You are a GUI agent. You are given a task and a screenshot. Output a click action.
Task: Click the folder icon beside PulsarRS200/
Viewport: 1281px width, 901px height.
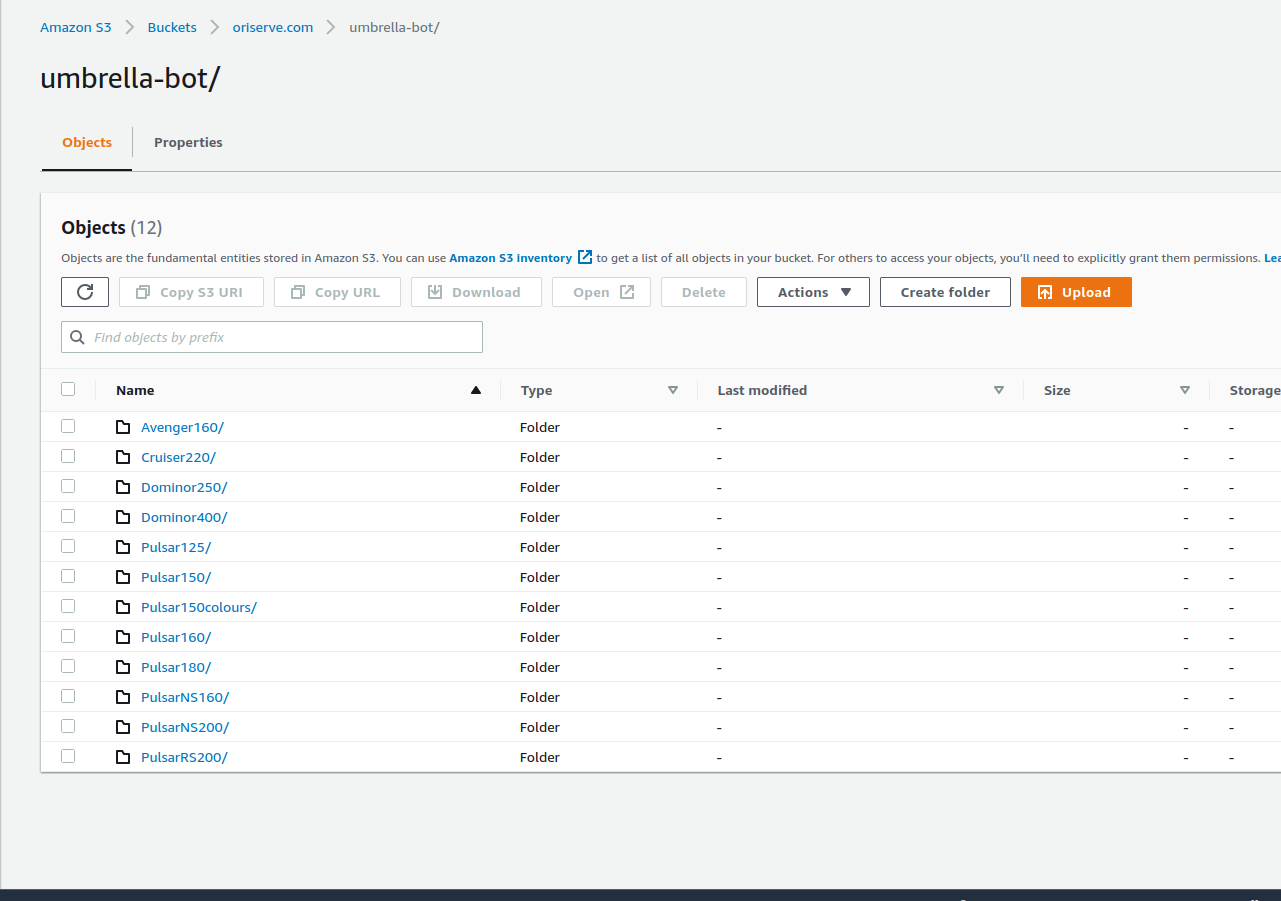(123, 757)
